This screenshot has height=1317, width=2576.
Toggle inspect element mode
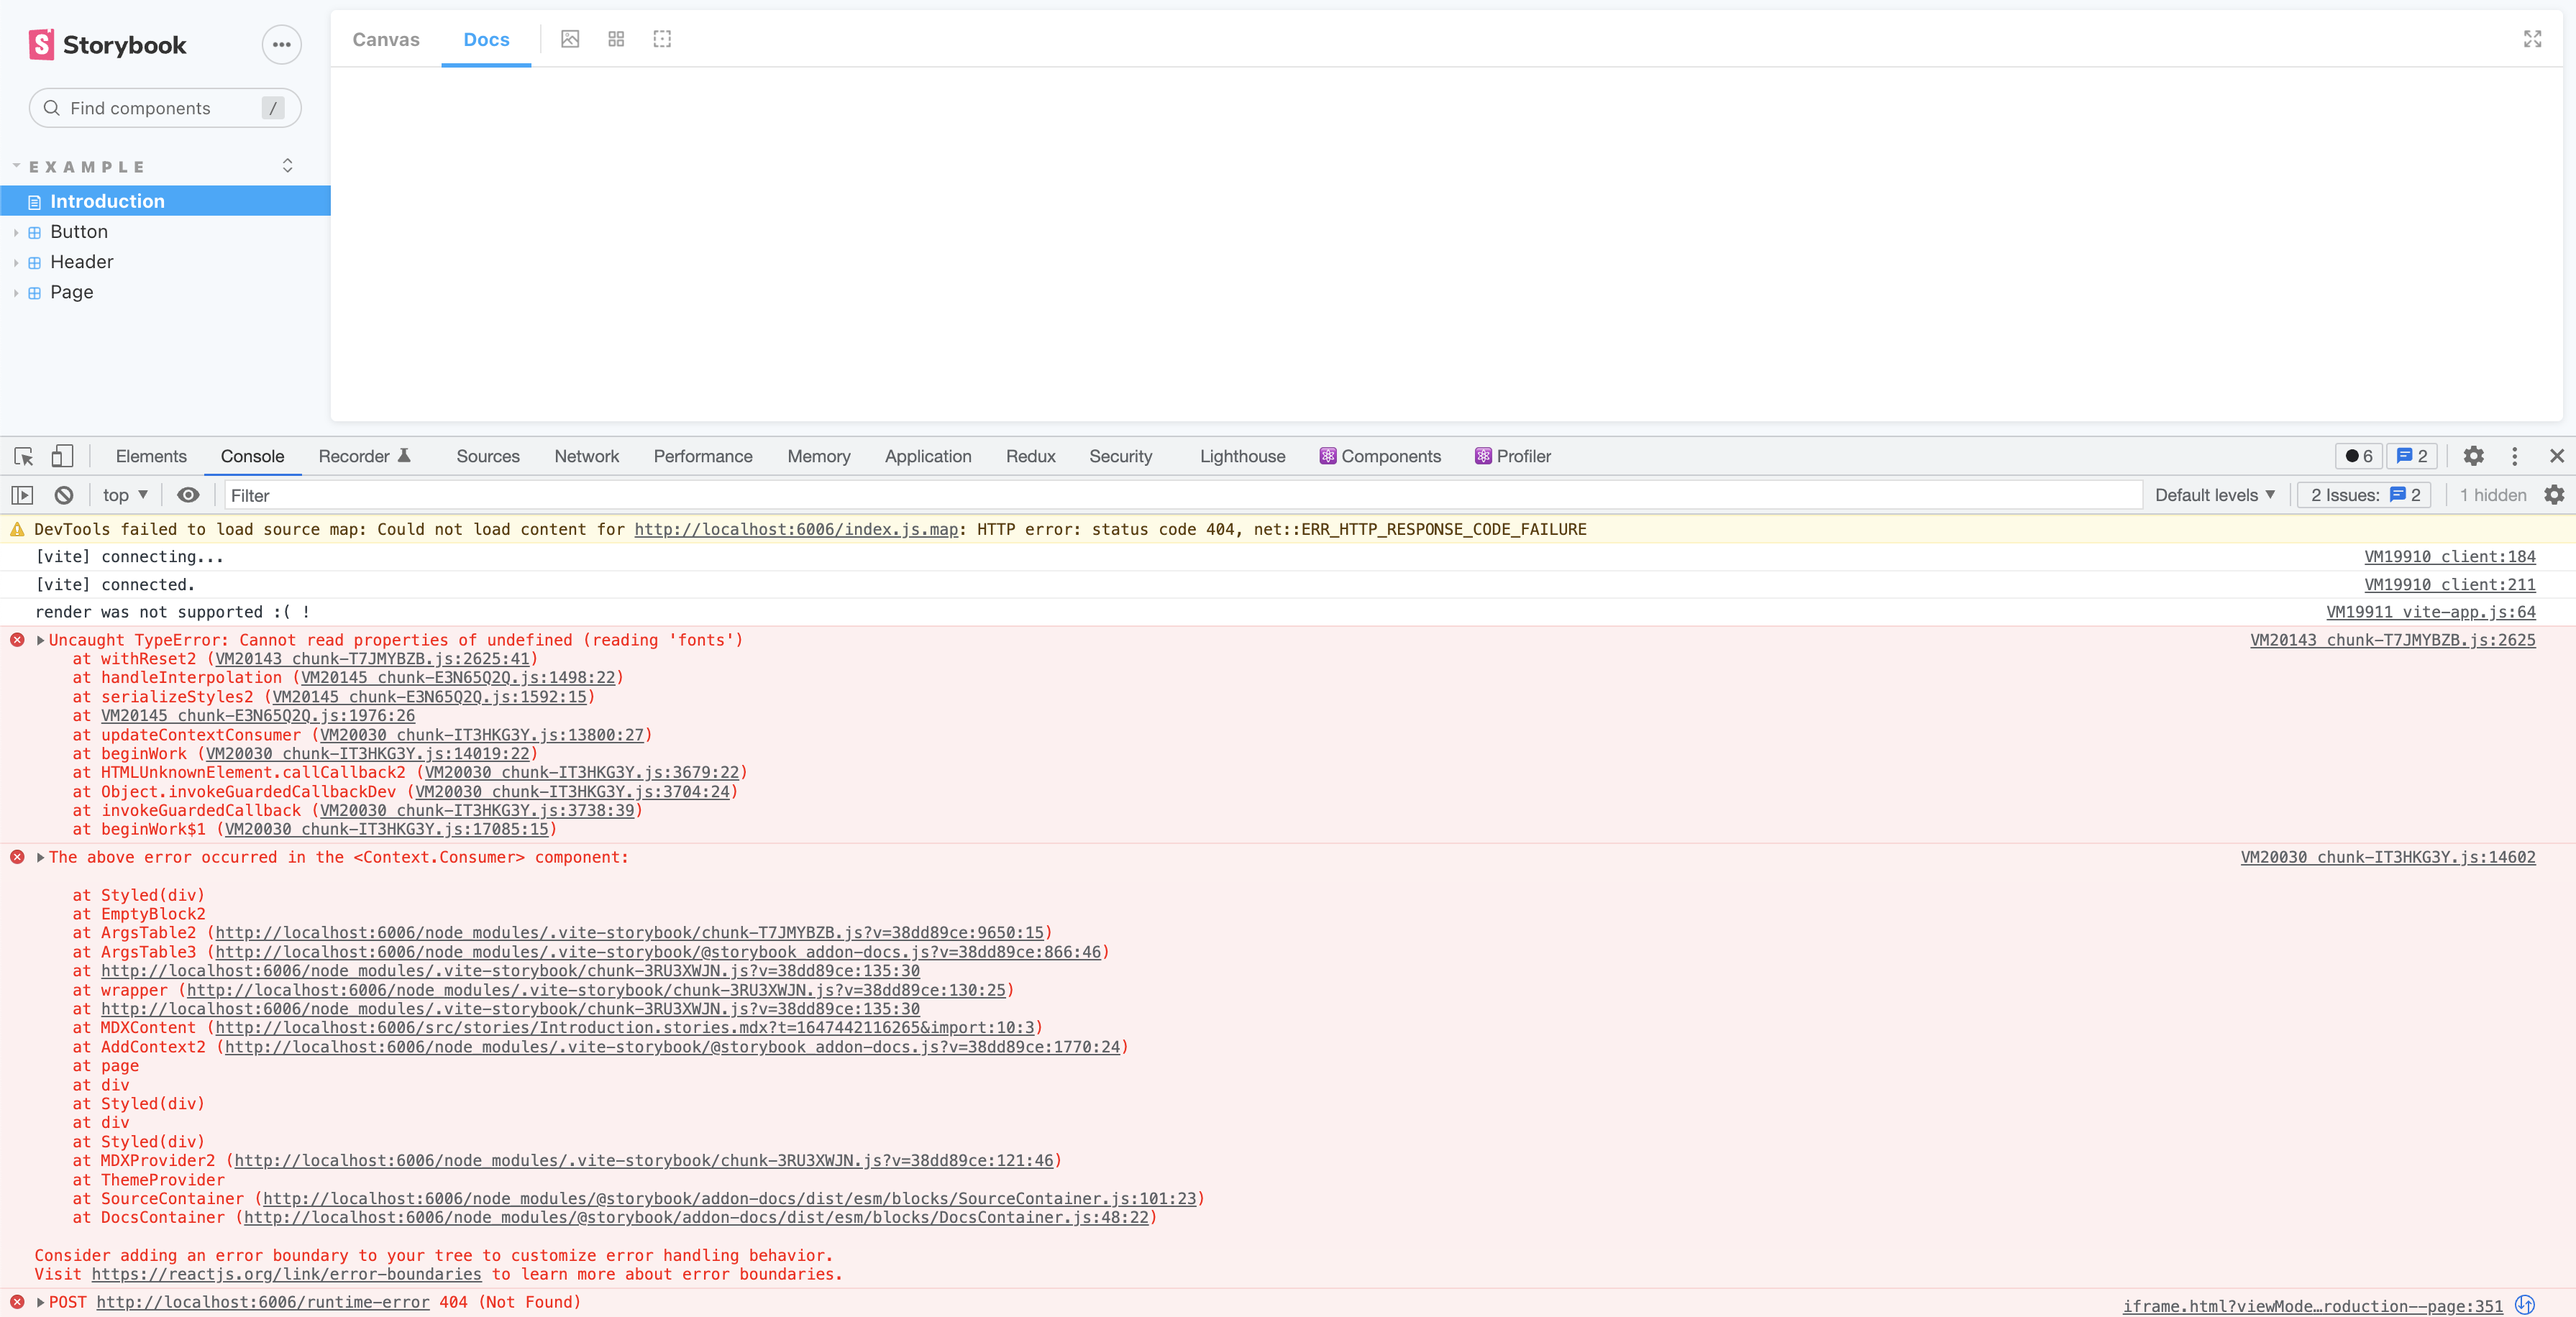[x=22, y=456]
